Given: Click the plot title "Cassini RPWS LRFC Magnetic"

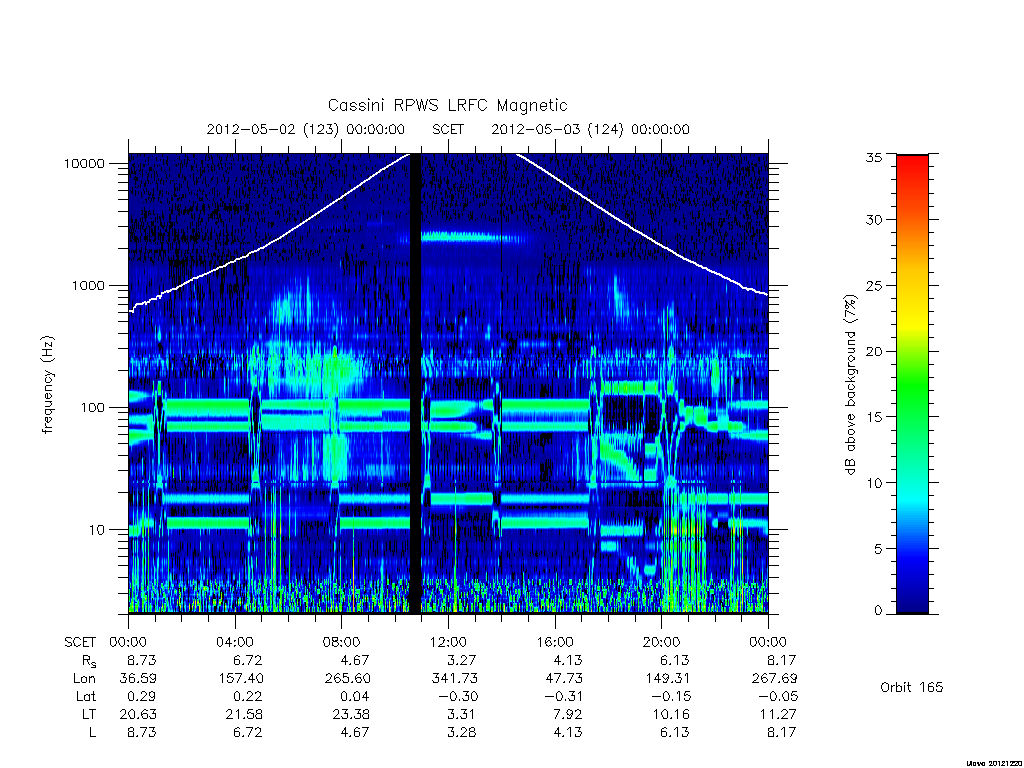Looking at the screenshot, I should 447,105.
